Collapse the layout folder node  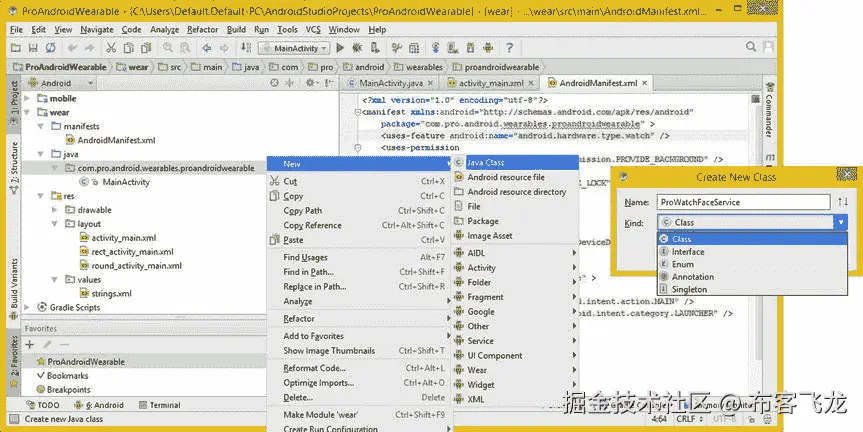[54, 224]
